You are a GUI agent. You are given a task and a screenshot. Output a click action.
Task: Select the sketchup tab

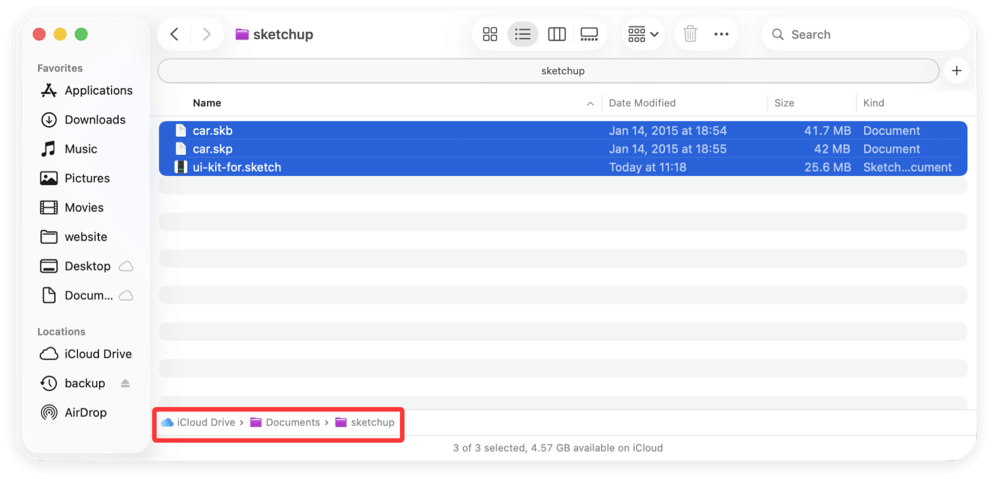pyautogui.click(x=549, y=71)
